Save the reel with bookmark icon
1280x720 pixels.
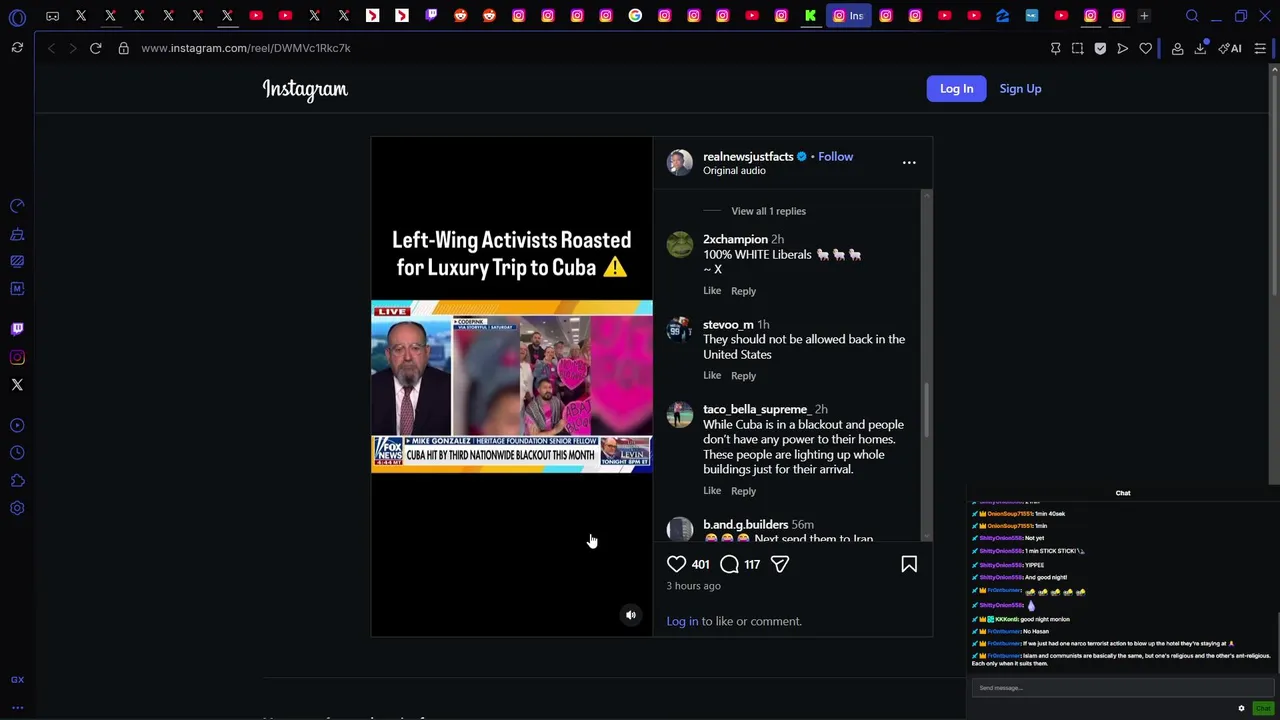point(909,564)
